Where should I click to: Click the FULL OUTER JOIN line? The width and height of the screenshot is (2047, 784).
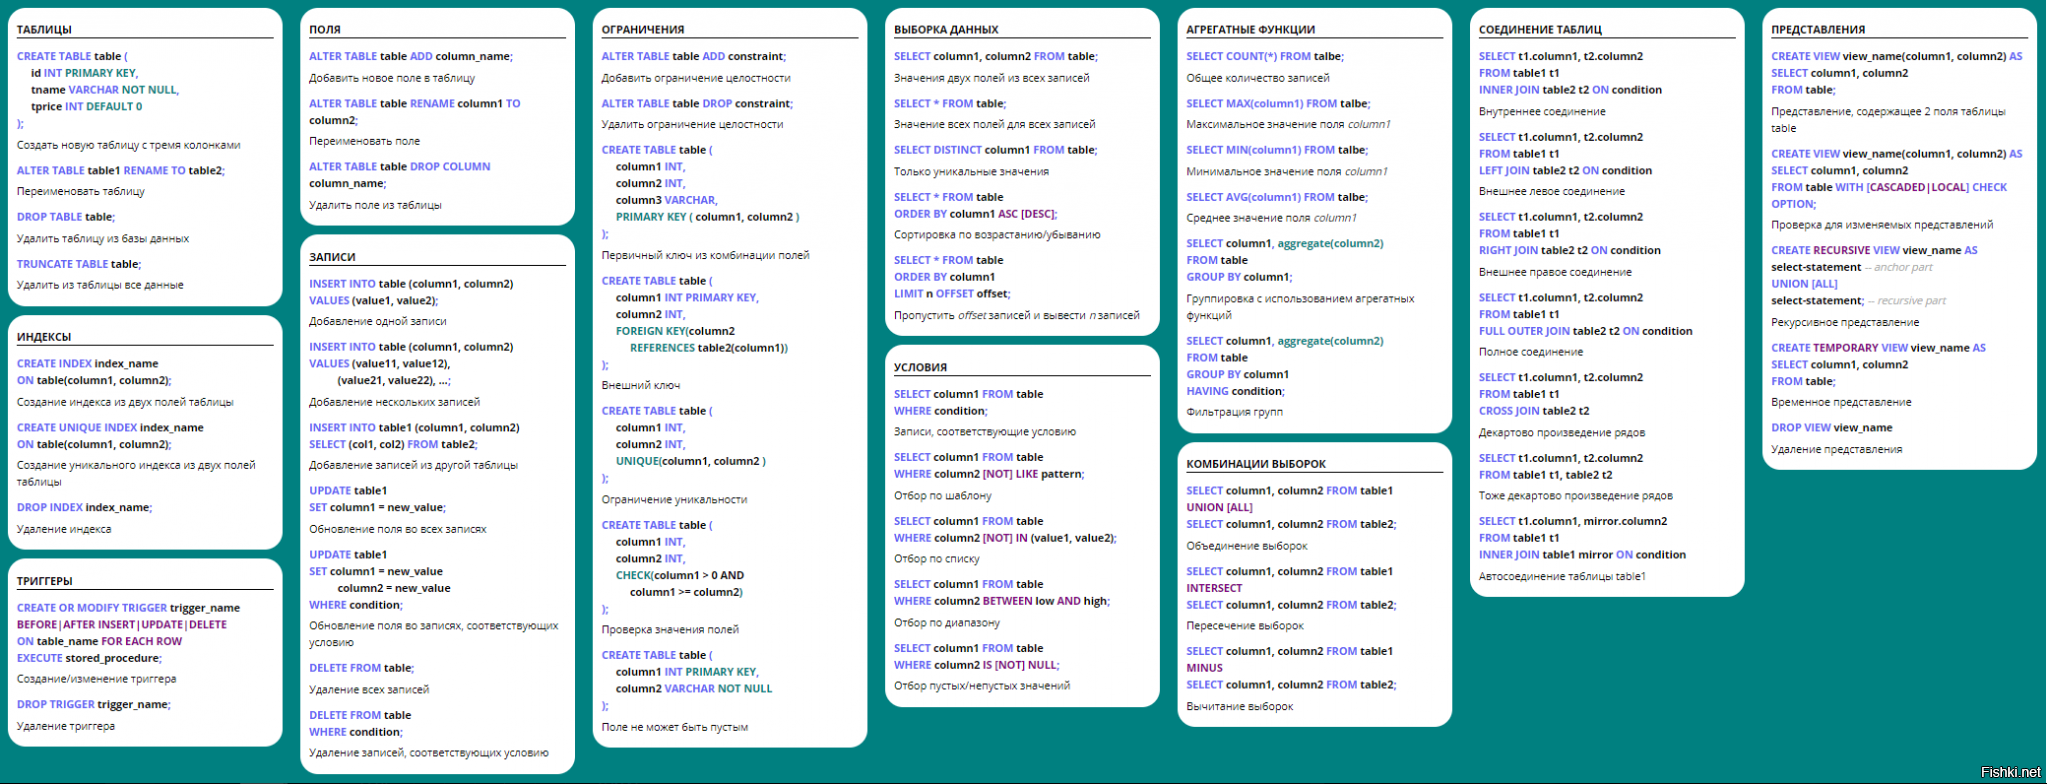[x=1585, y=331]
